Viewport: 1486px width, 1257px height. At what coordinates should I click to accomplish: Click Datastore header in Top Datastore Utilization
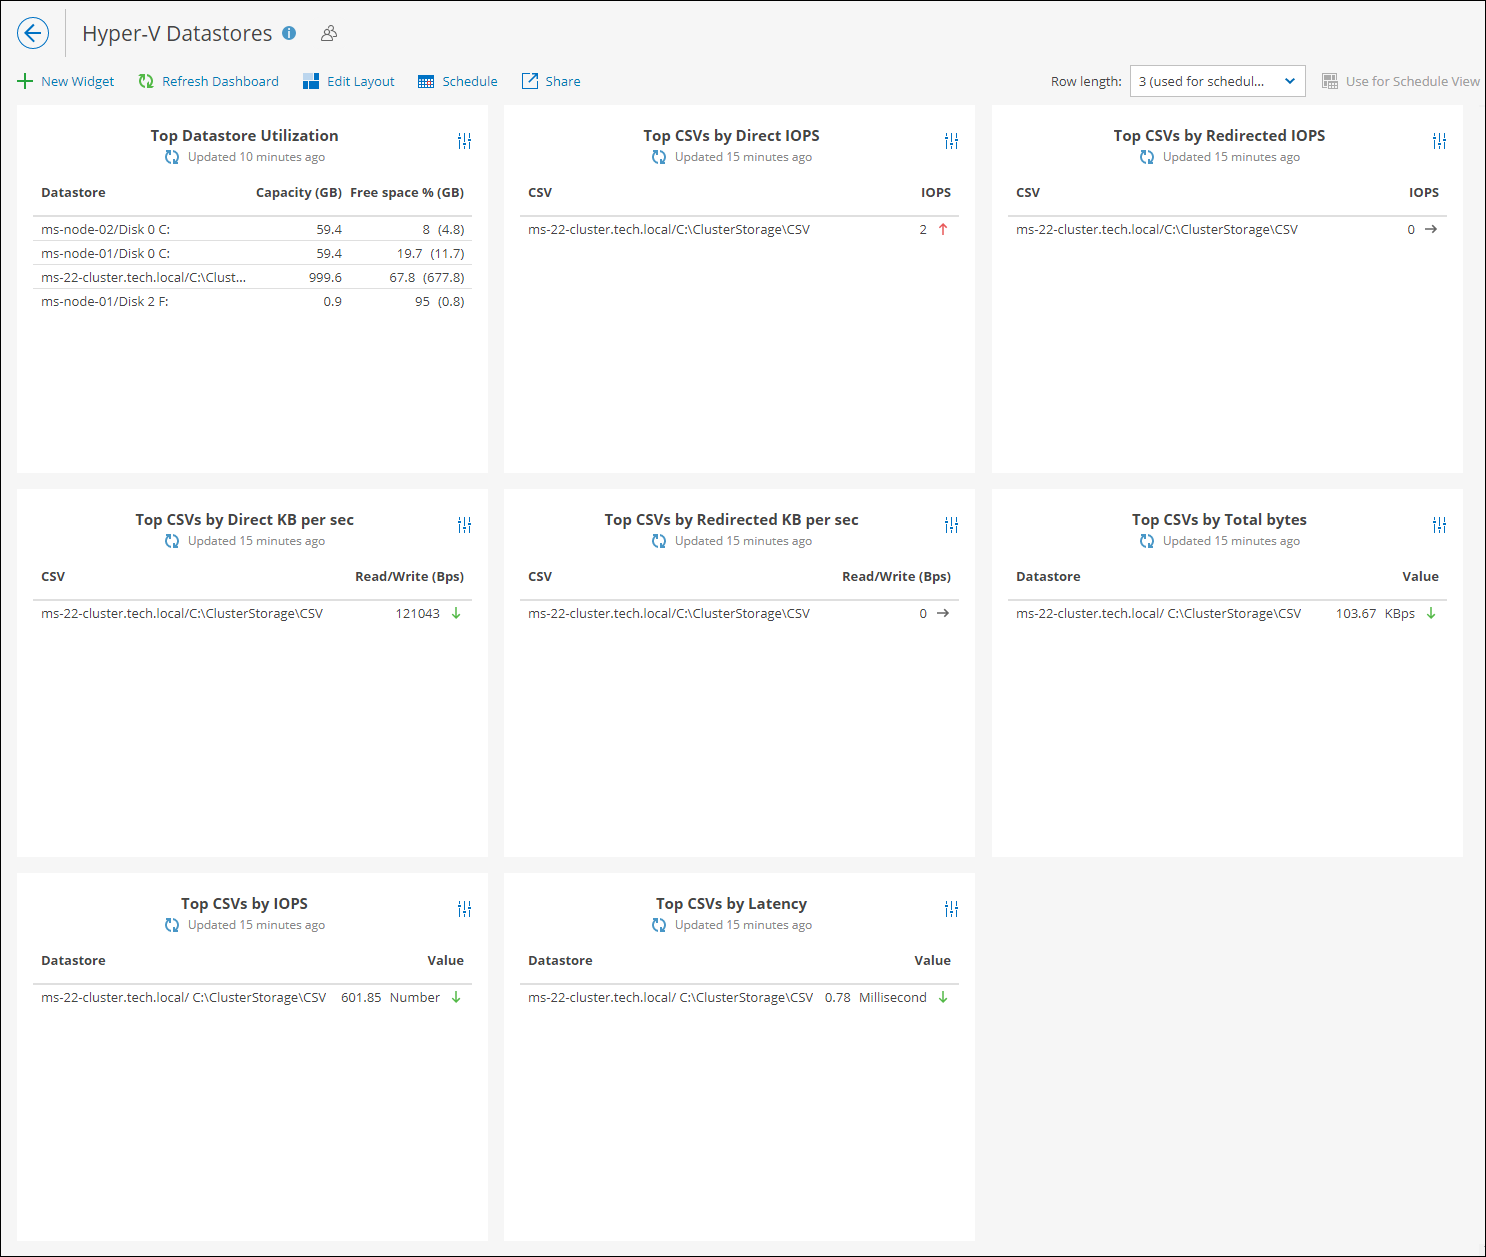pos(73,192)
